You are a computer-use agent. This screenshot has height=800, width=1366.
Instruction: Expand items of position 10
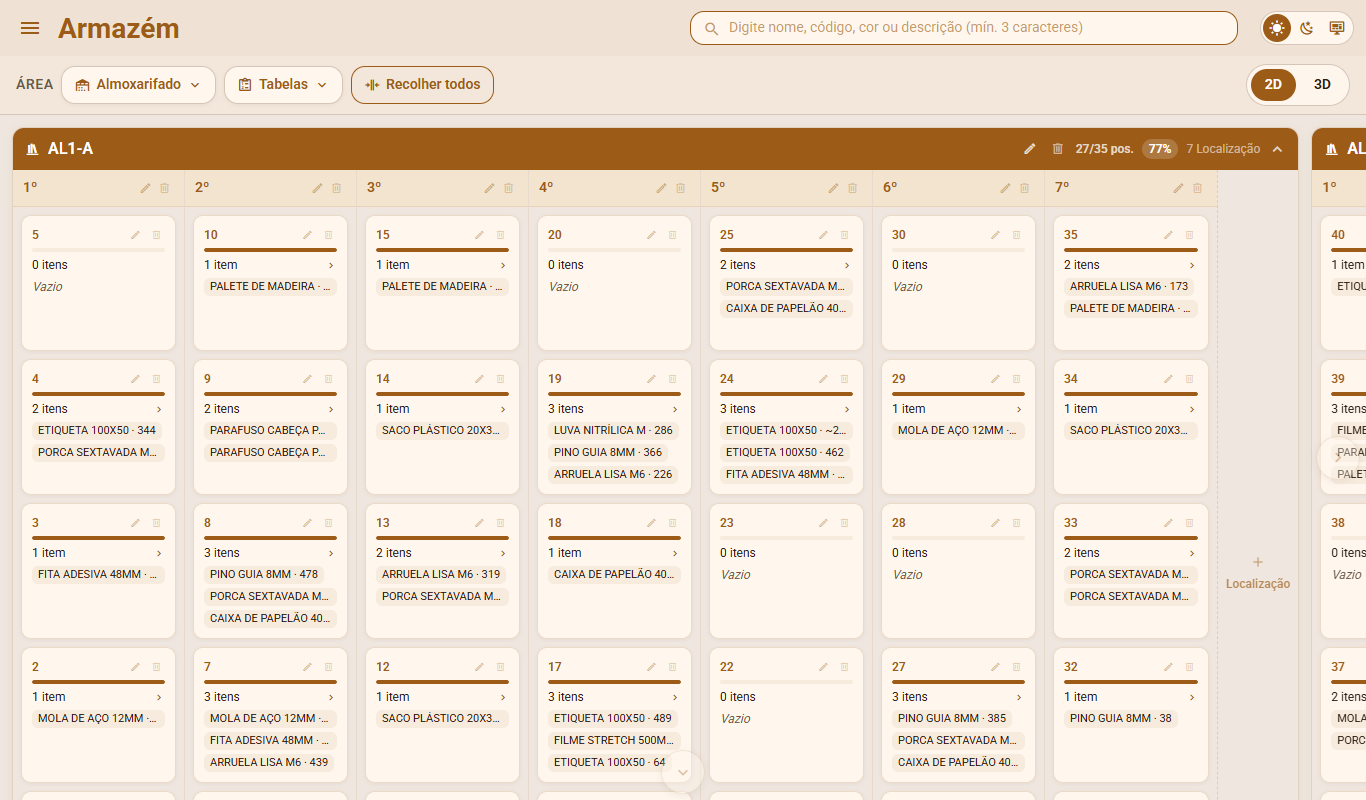(x=270, y=265)
